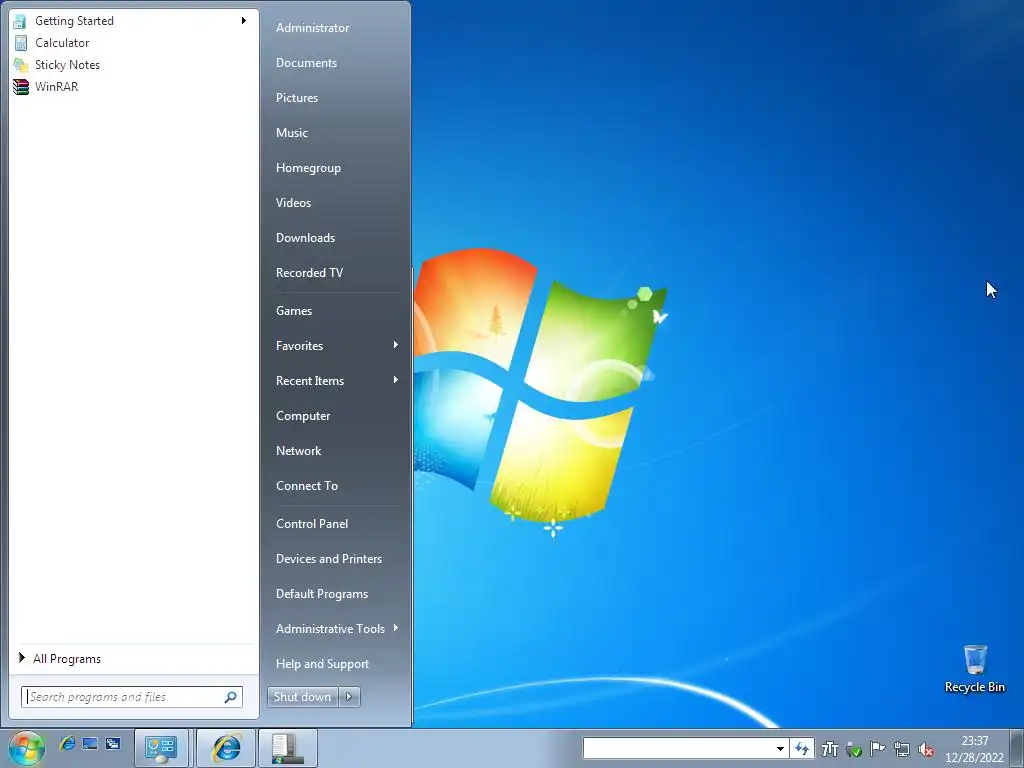1024x768 pixels.
Task: Open the shut down options arrow
Action: click(349, 697)
